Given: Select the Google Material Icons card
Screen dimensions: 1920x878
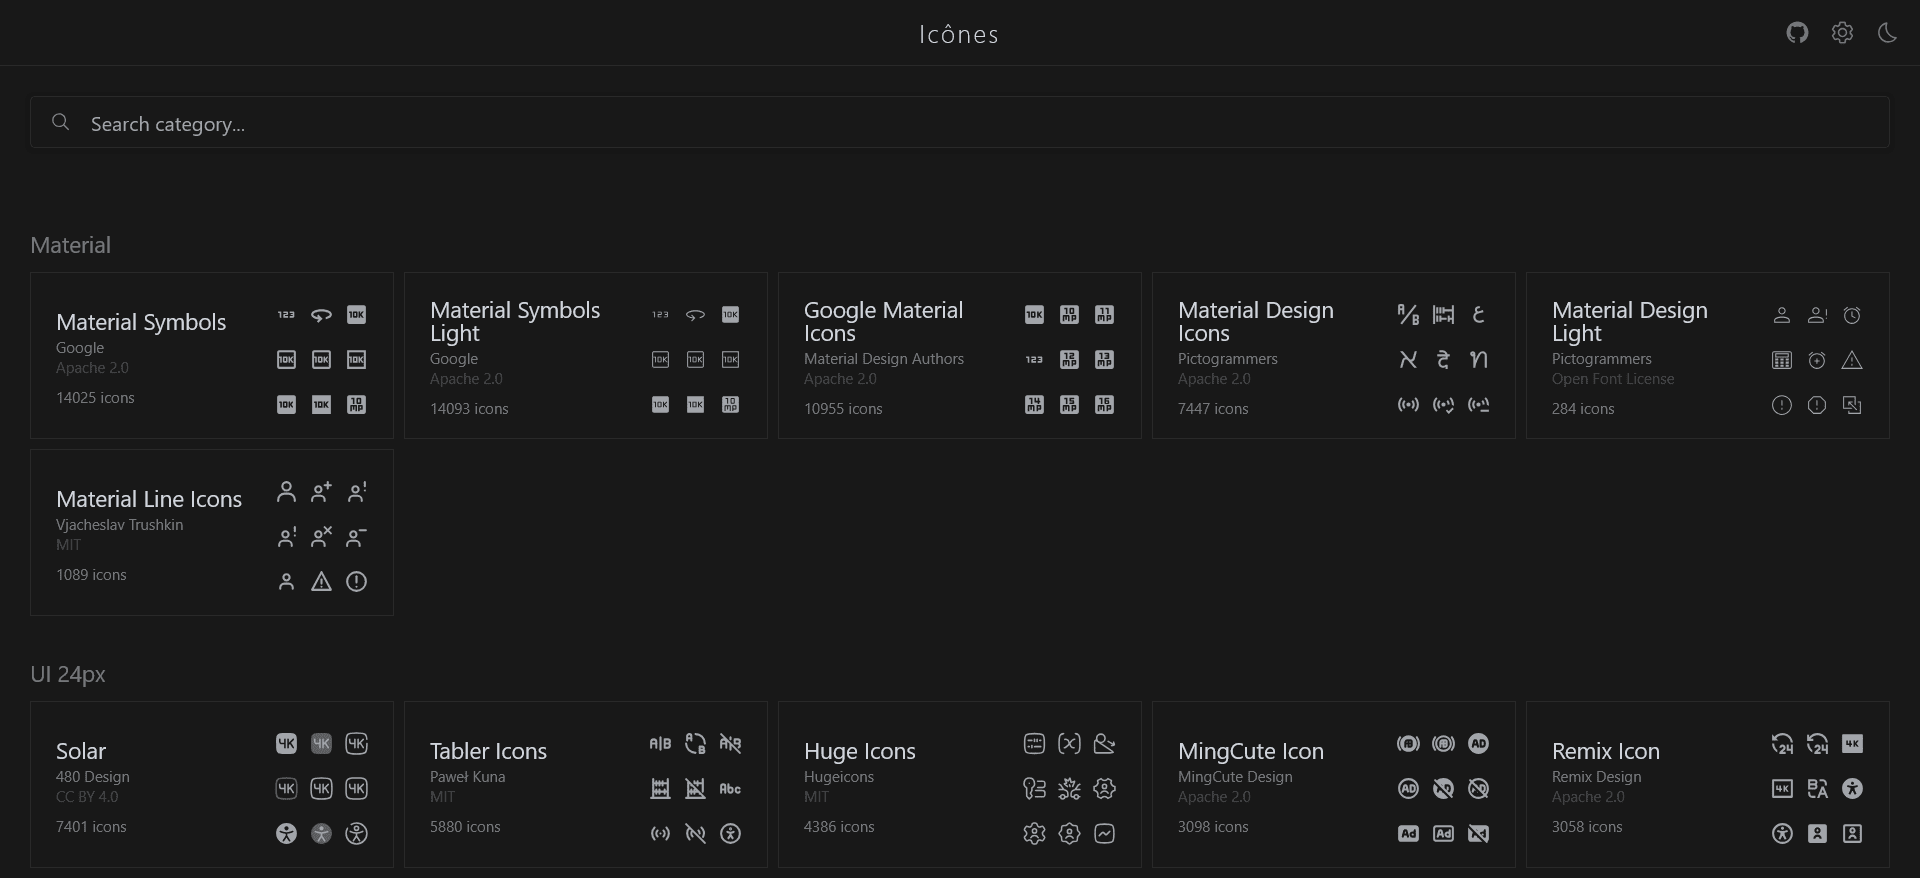Looking at the screenshot, I should pyautogui.click(x=883, y=321).
